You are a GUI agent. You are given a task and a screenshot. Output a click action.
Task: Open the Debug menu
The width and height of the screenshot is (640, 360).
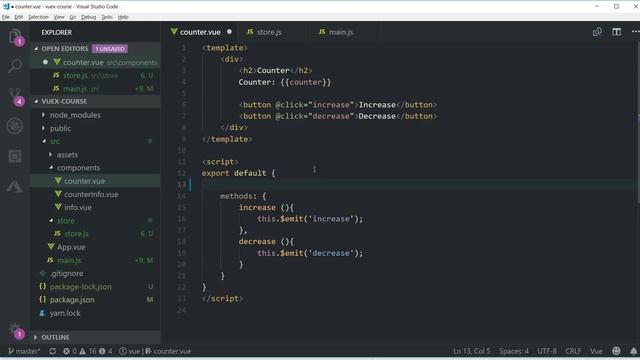89,17
